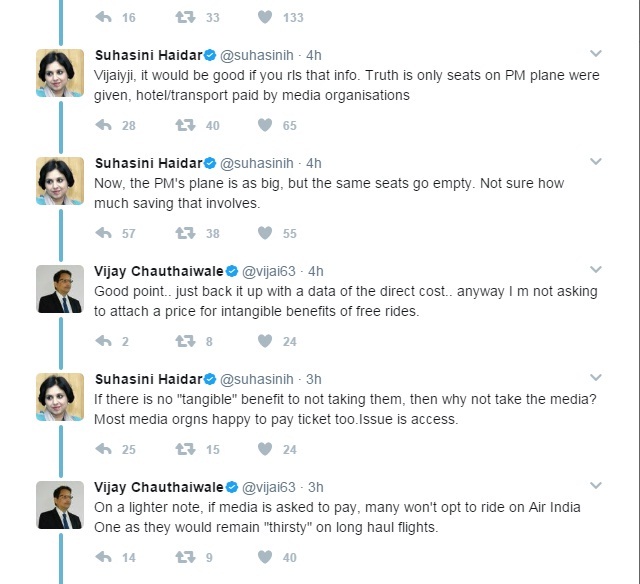The image size is (640, 584).
Task: Retweet the tweet showing 38 retweets
Action: point(185,233)
